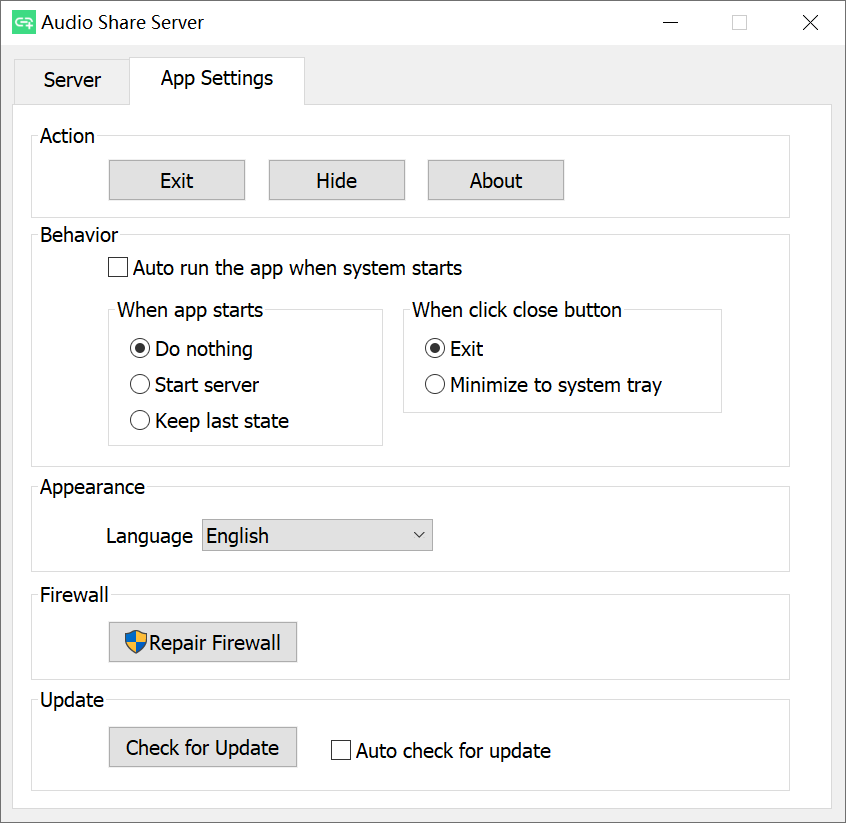Switch to the Server tab
This screenshot has height=823, width=846.
(72, 81)
